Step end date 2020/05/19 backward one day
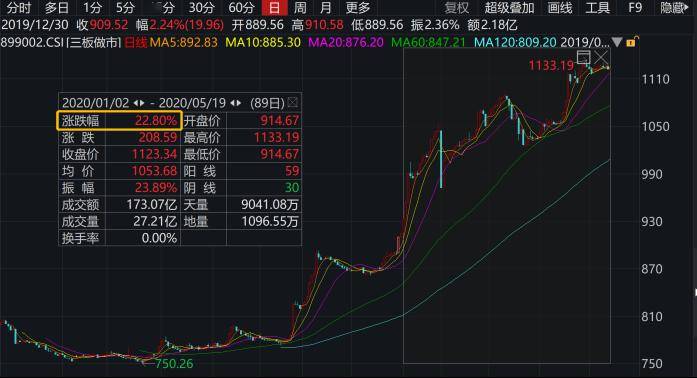Screen dimensions: 697x378 232,103
